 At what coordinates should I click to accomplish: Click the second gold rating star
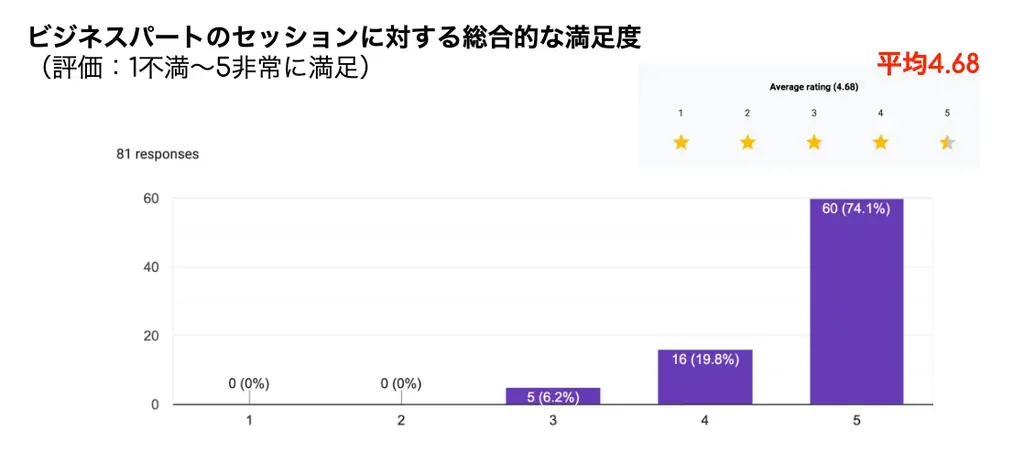coord(748,143)
